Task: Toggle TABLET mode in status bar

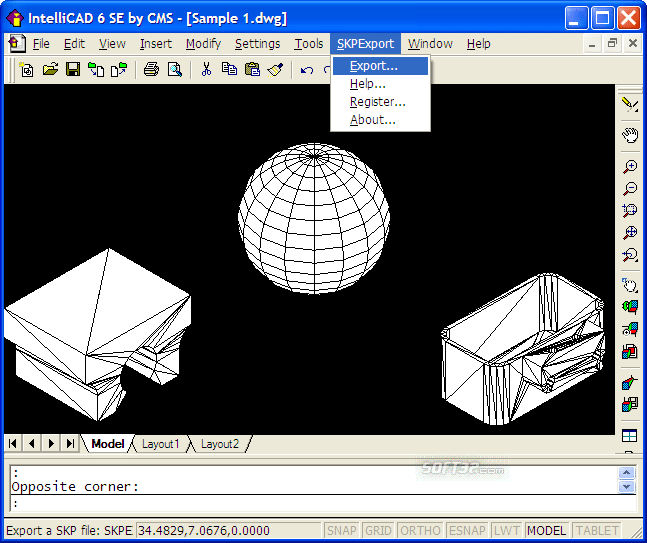Action: coord(597,530)
